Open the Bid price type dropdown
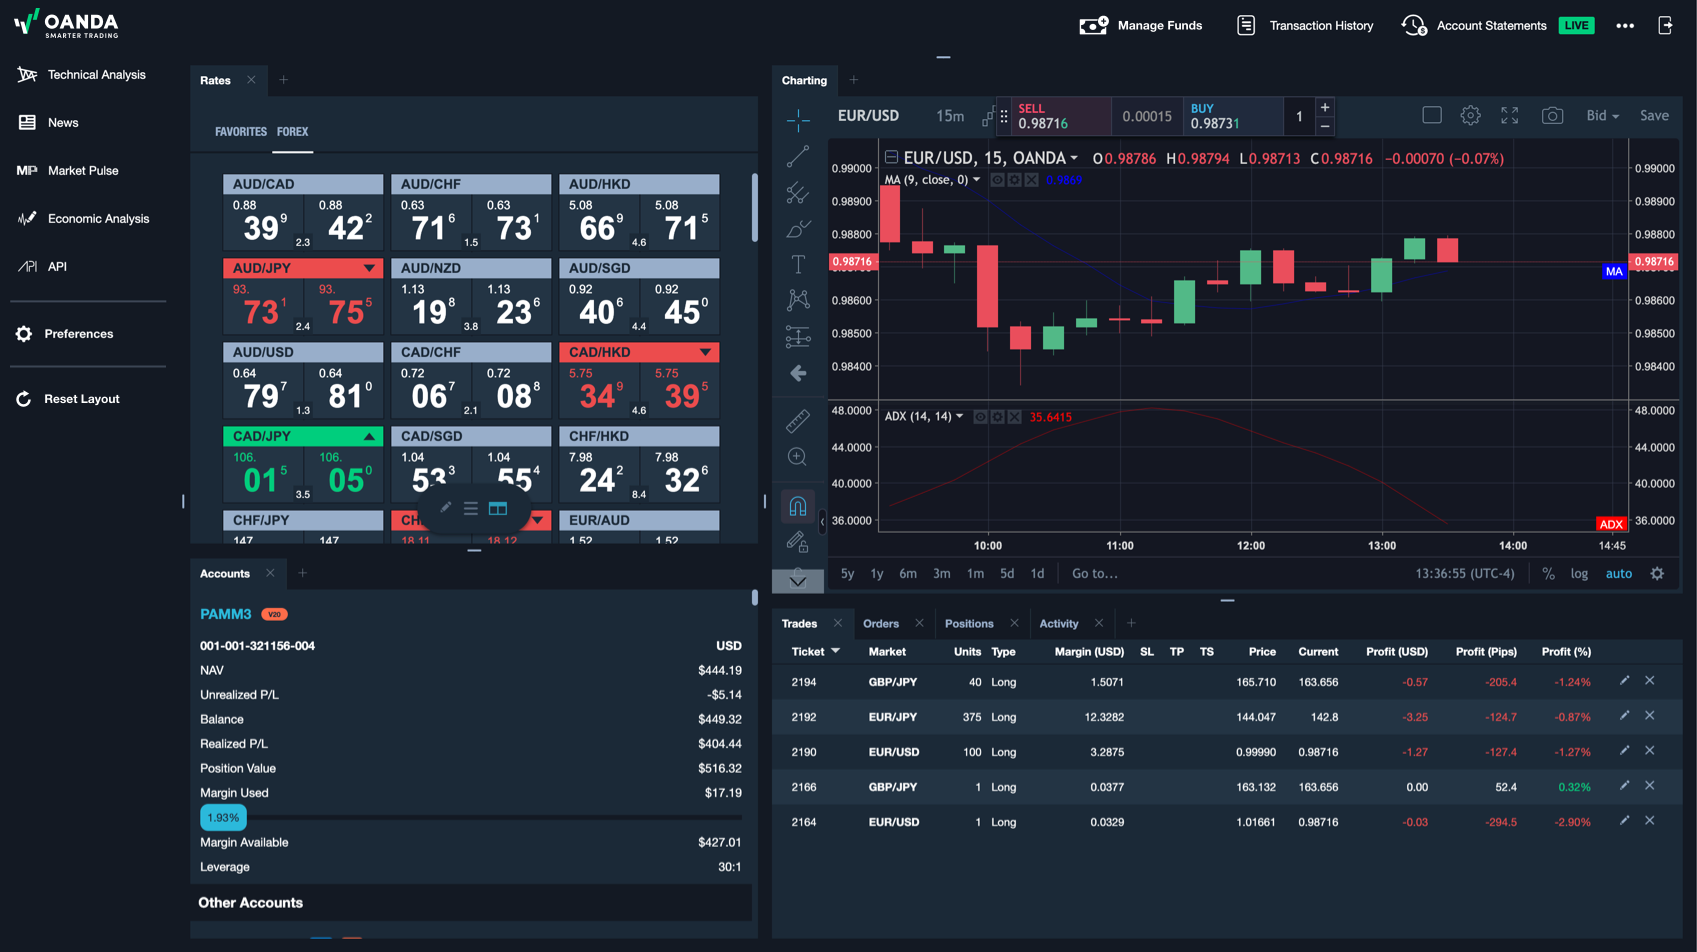1697x952 pixels. pos(1604,115)
